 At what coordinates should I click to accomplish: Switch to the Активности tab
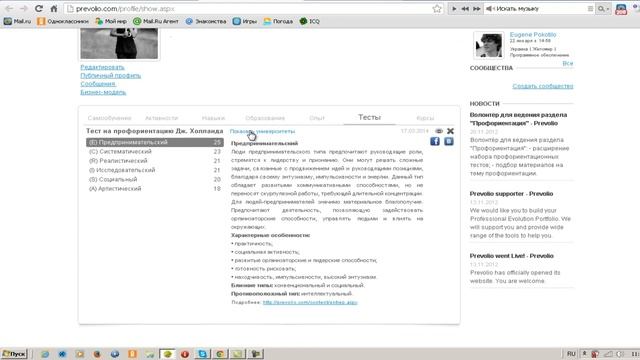(162, 118)
